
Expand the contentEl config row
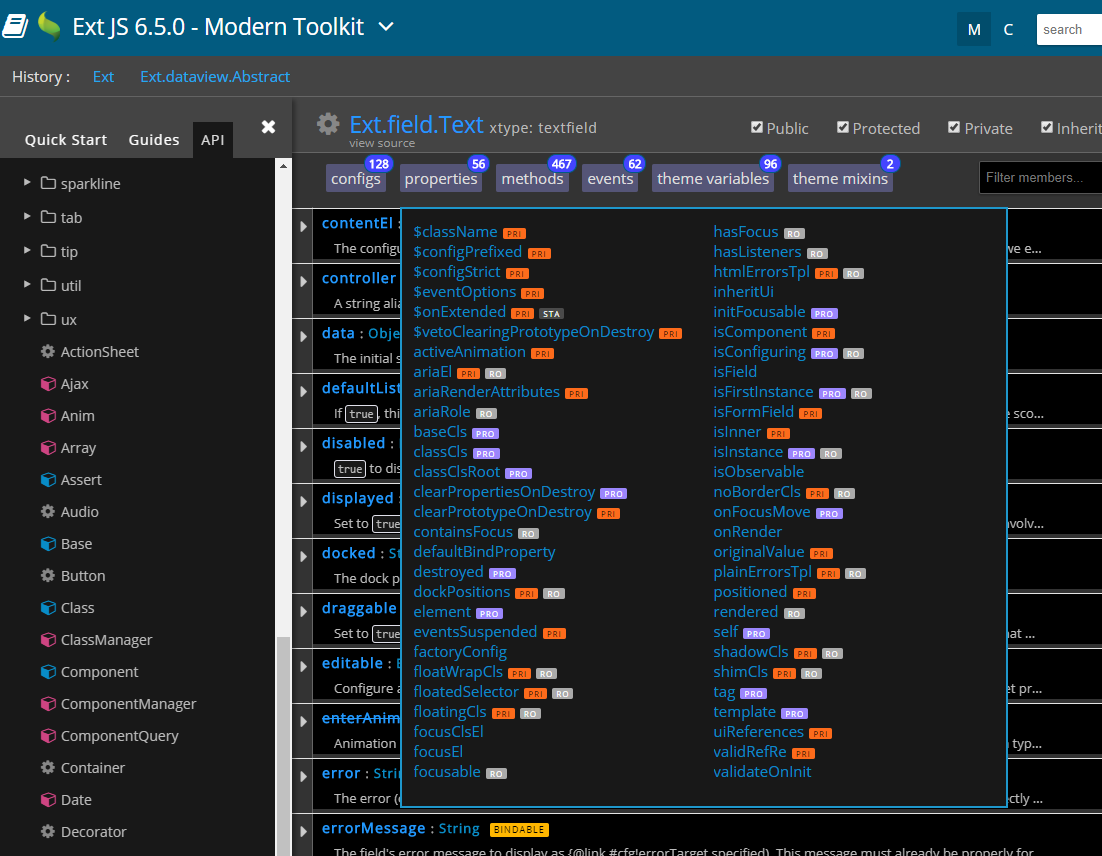coord(304,226)
